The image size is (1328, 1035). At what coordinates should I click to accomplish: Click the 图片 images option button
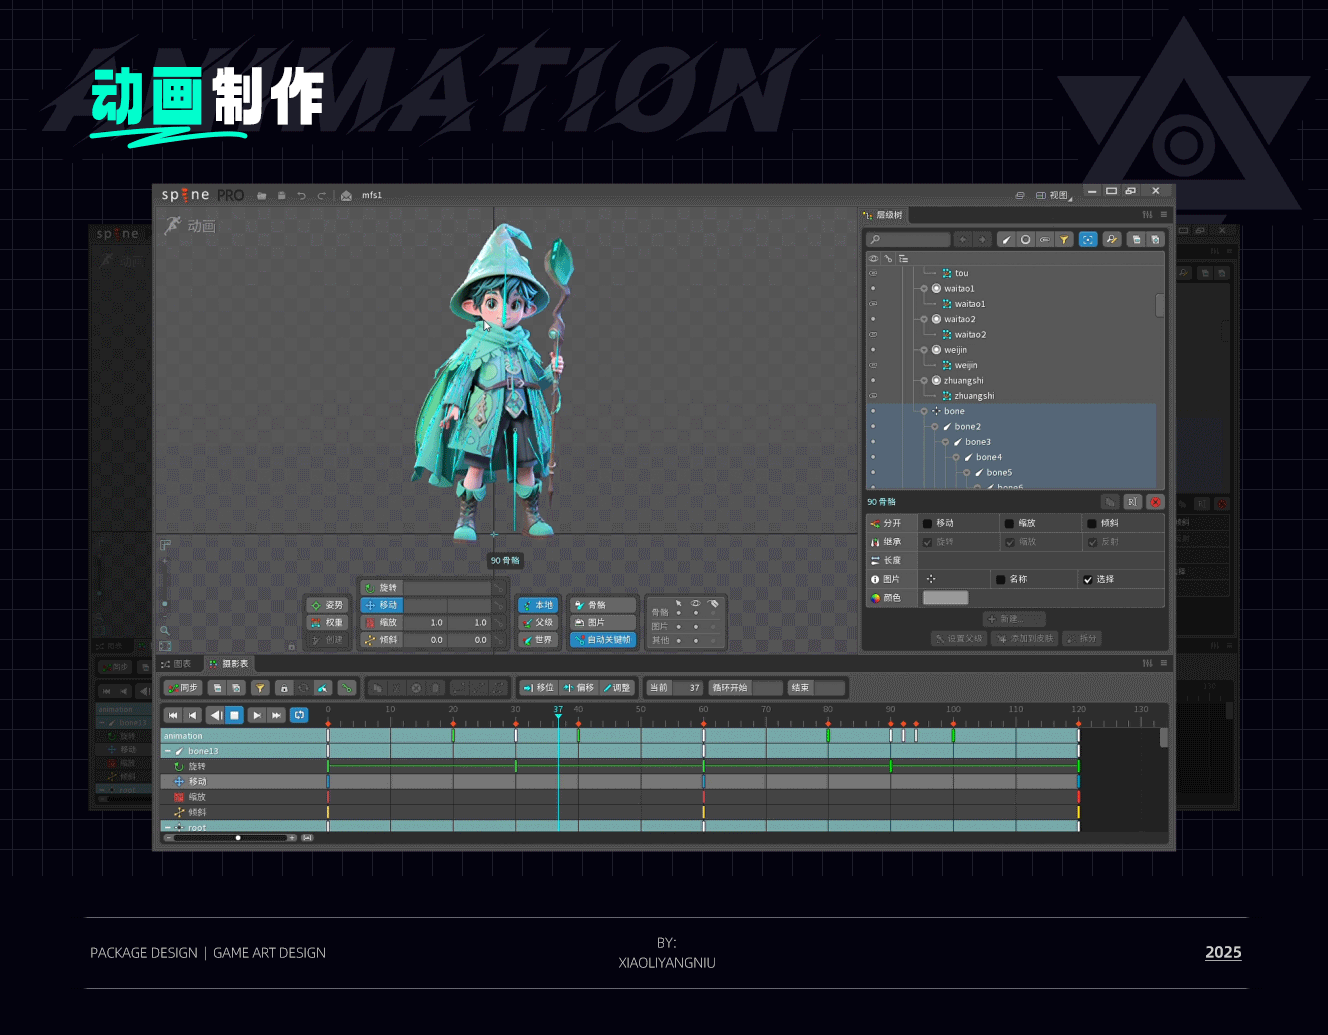tap(603, 622)
